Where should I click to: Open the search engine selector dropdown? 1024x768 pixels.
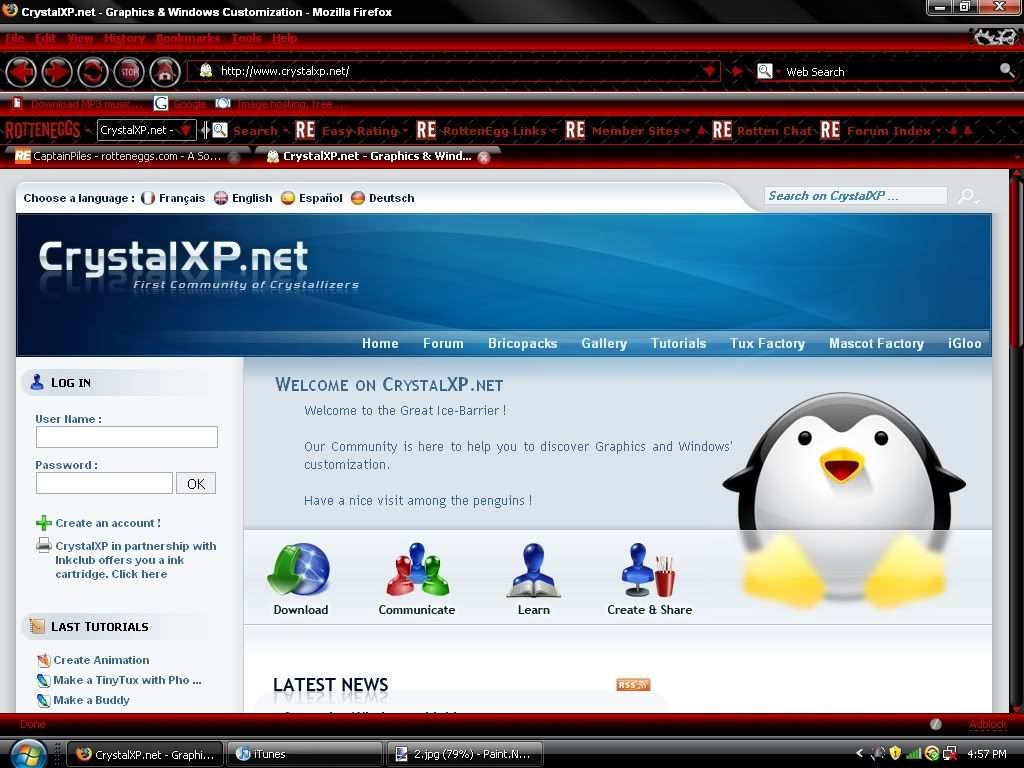point(765,72)
